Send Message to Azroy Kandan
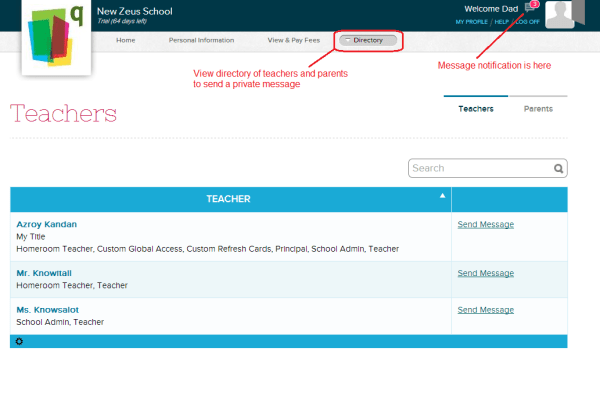Screen dimensions: 600x394 click(486, 225)
